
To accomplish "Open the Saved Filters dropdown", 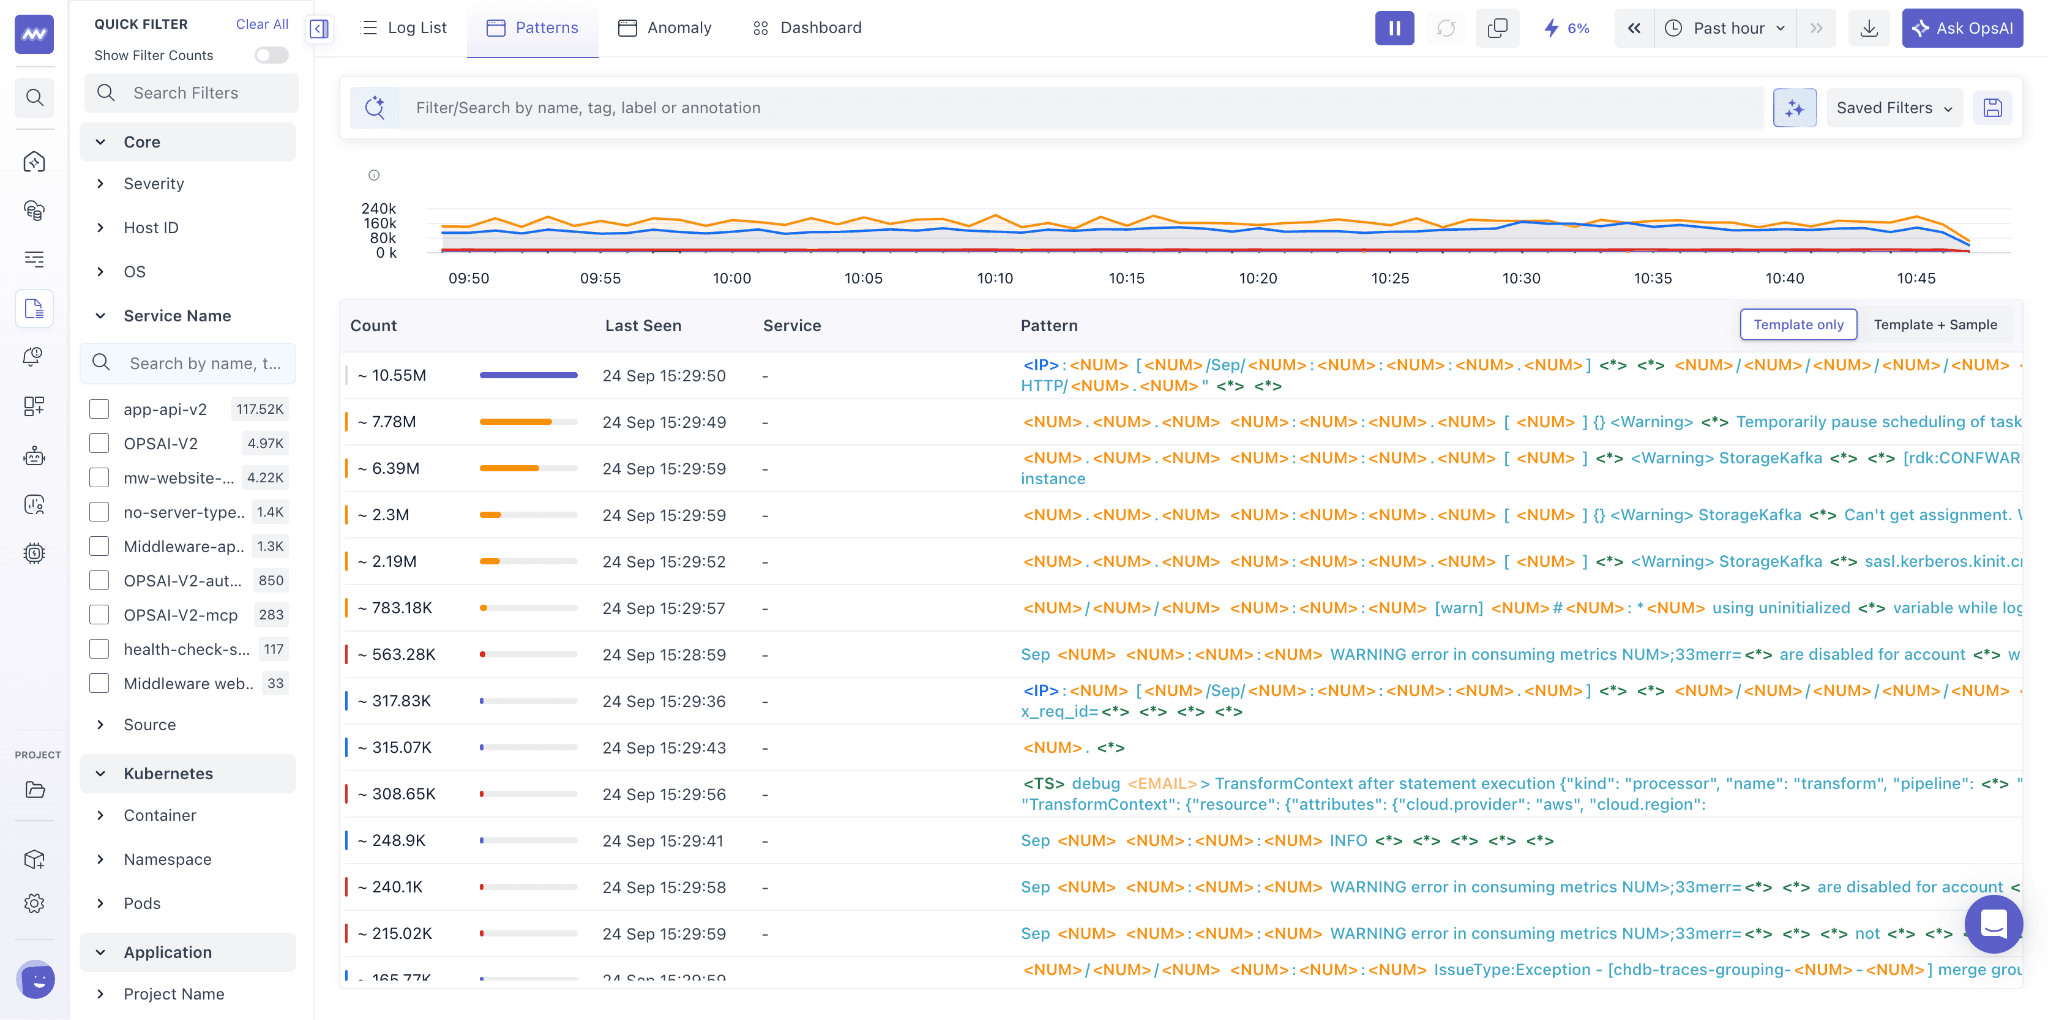I will pyautogui.click(x=1894, y=108).
